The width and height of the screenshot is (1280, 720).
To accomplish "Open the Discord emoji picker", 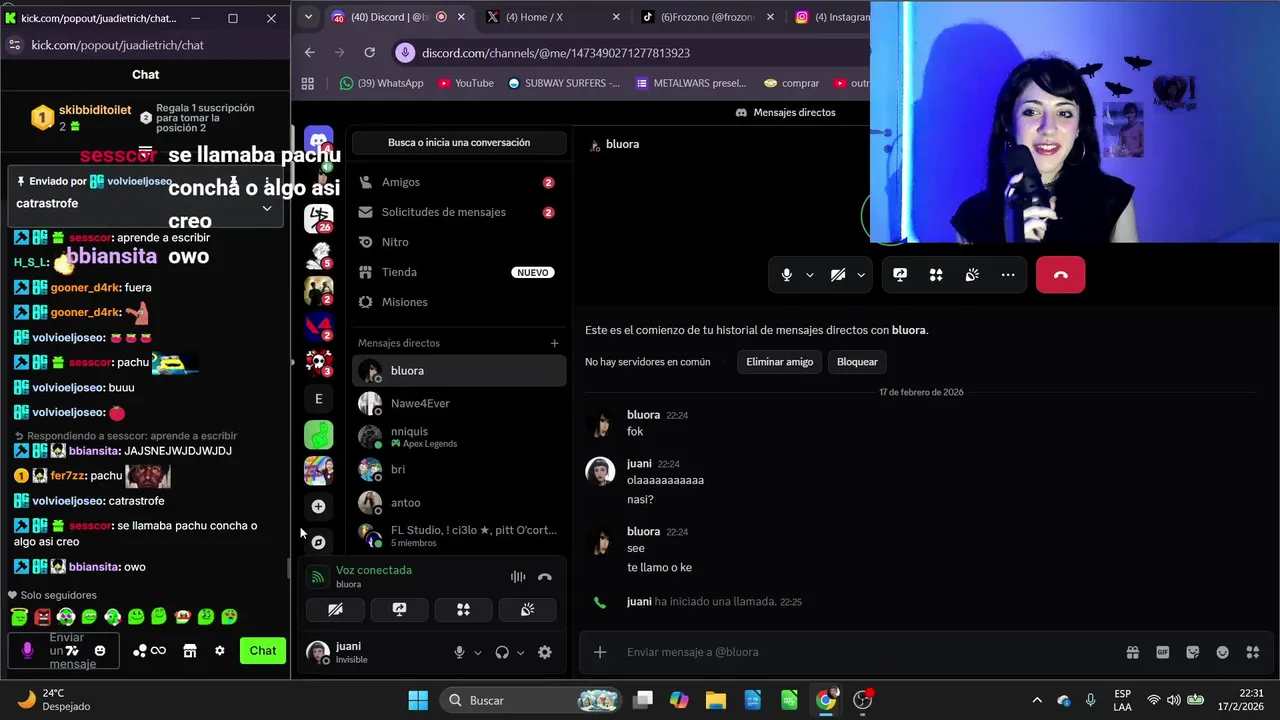I will click(x=1222, y=652).
